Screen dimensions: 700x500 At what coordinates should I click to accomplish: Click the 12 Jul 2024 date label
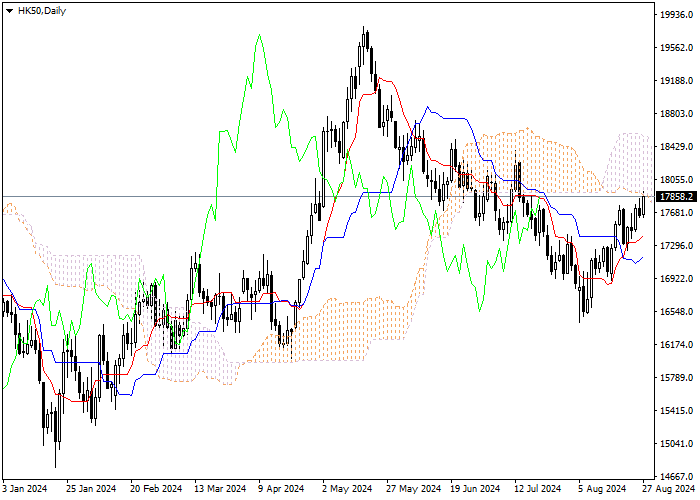pos(538,489)
